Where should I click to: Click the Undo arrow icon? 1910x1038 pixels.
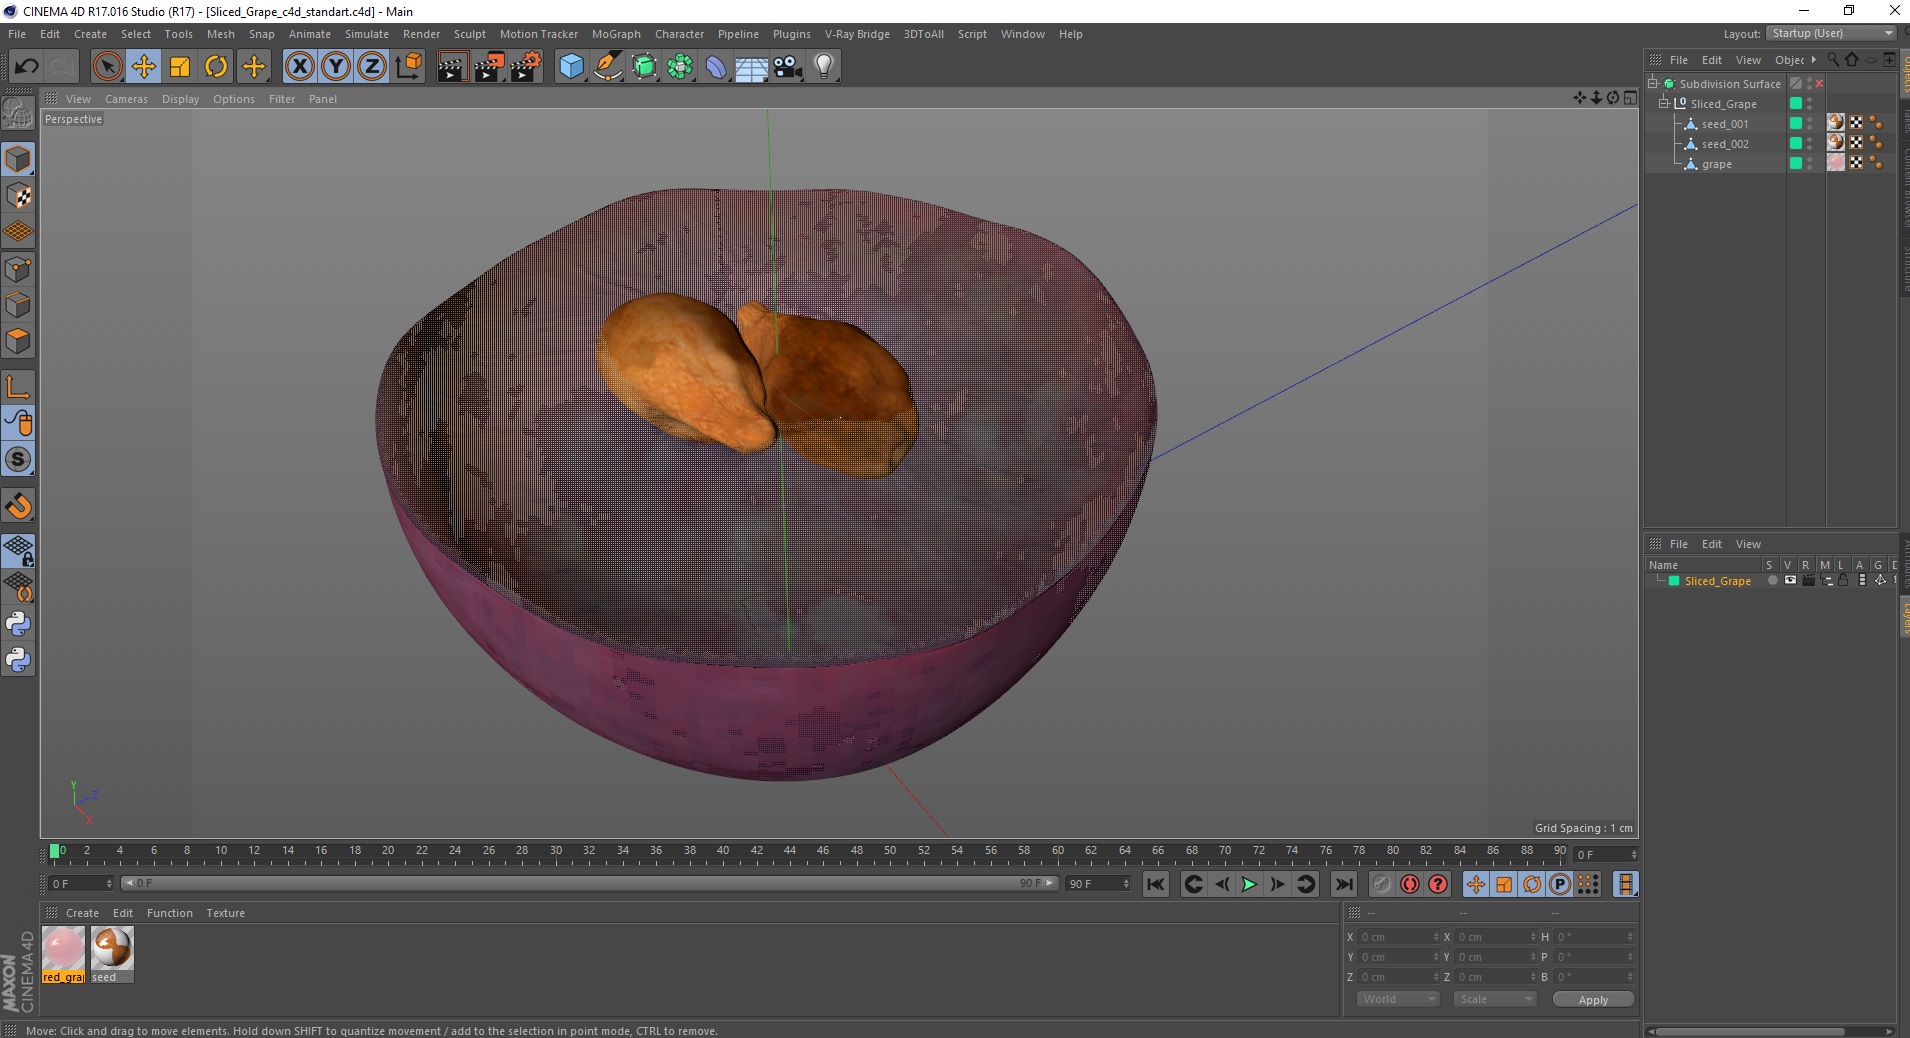(x=26, y=67)
